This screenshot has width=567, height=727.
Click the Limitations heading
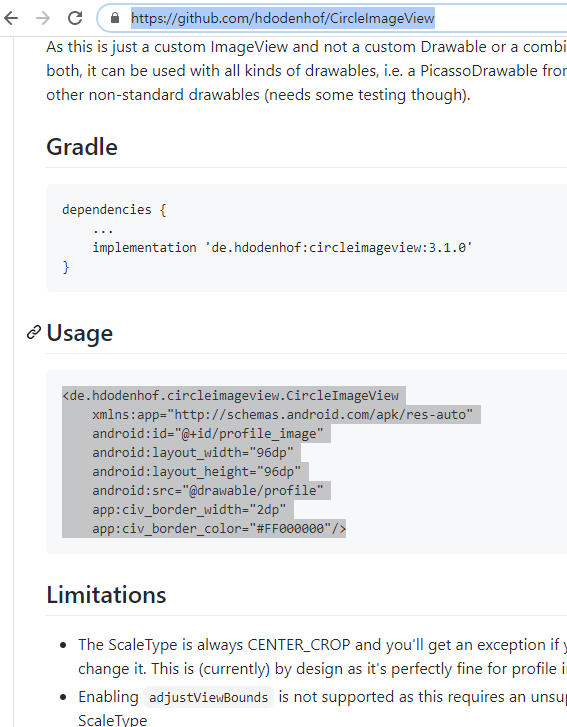[106, 595]
